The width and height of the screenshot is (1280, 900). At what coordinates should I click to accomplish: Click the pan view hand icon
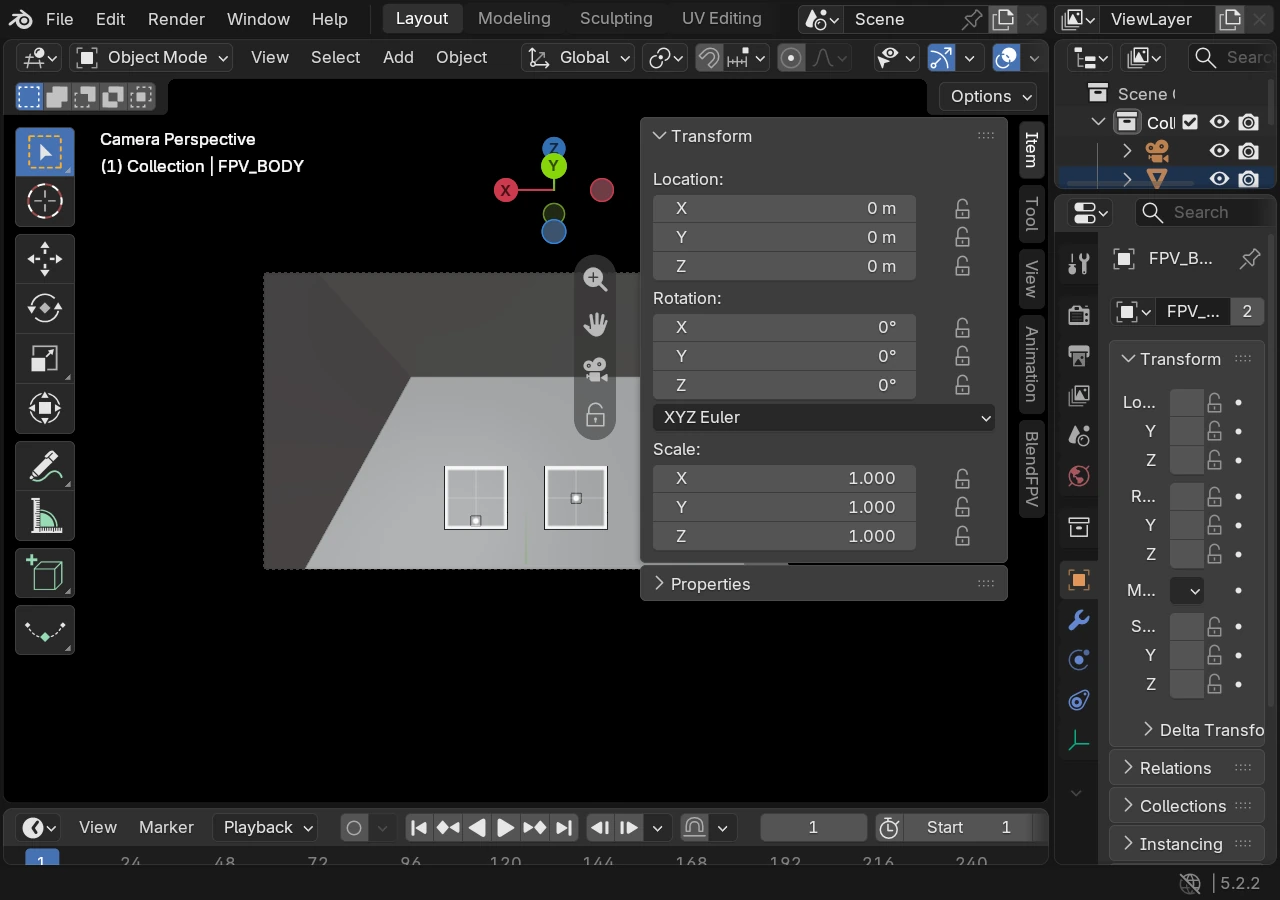point(595,324)
